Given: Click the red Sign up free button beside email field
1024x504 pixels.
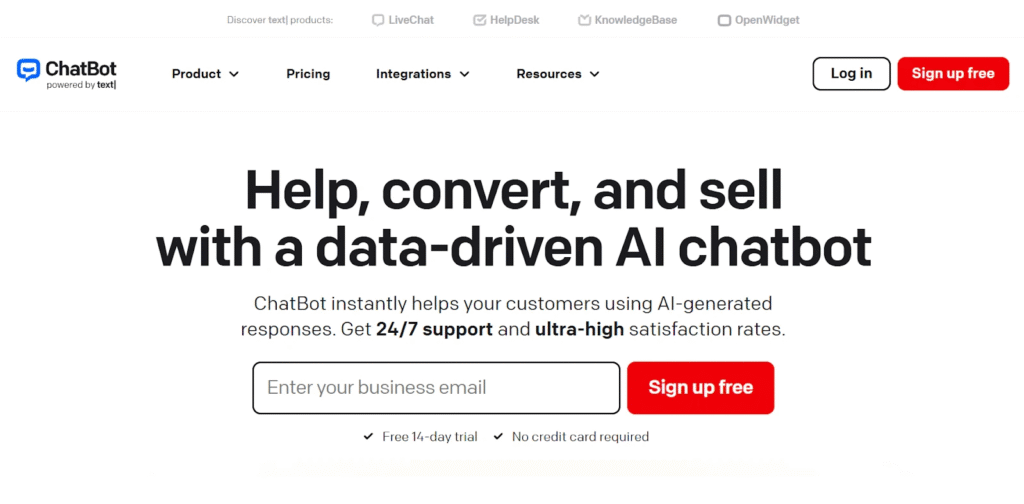Looking at the screenshot, I should click(x=700, y=388).
